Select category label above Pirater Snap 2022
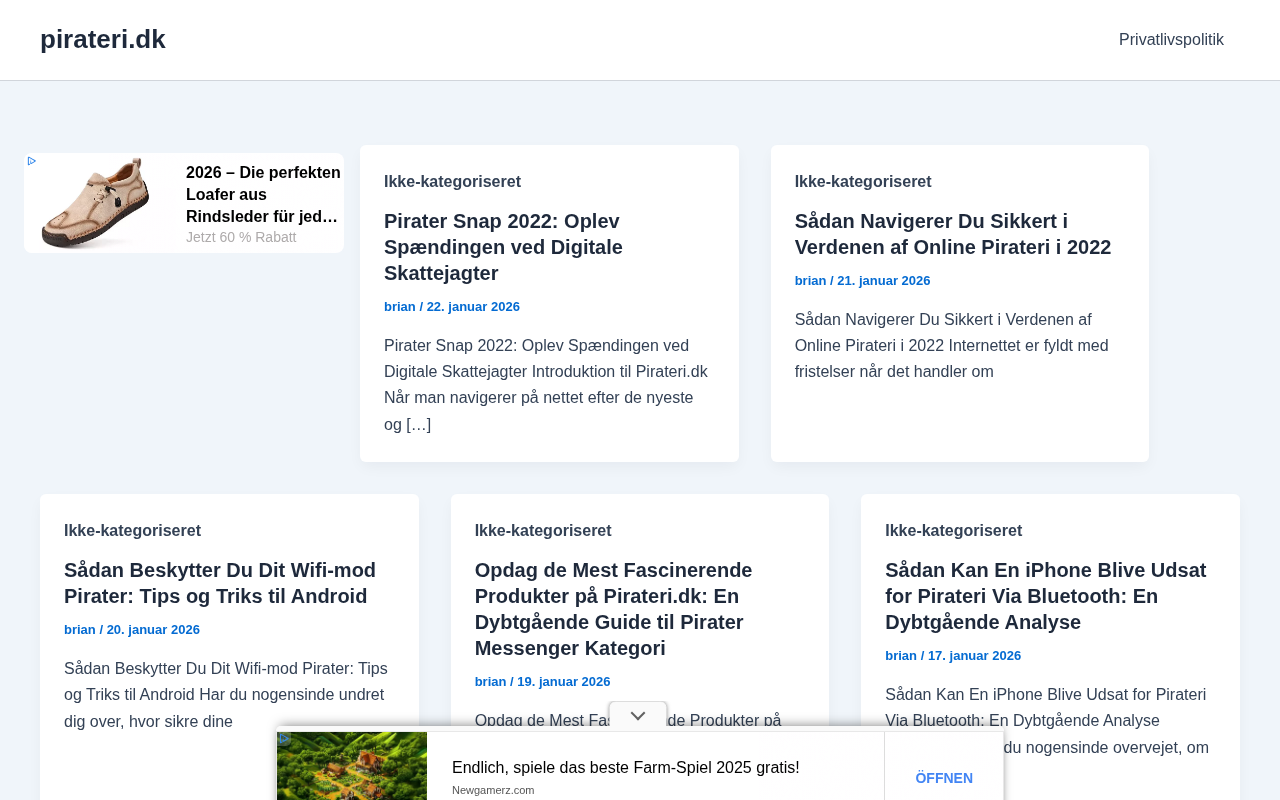Viewport: 1280px width, 800px height. pyautogui.click(x=452, y=181)
